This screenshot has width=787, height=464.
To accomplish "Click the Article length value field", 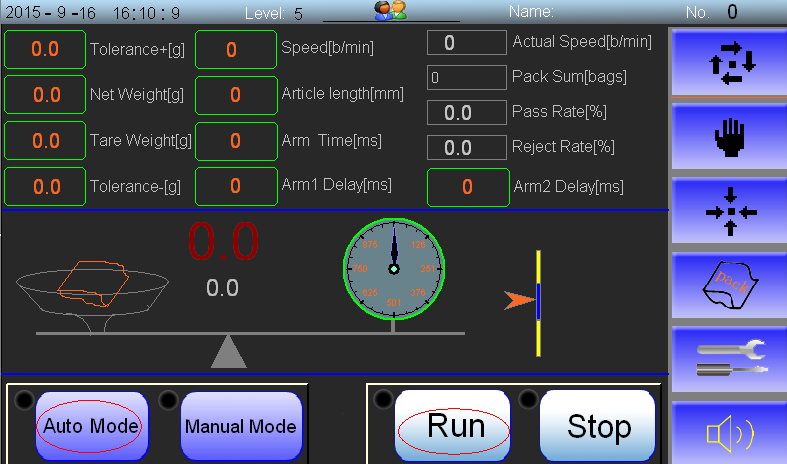I will coord(235,95).
